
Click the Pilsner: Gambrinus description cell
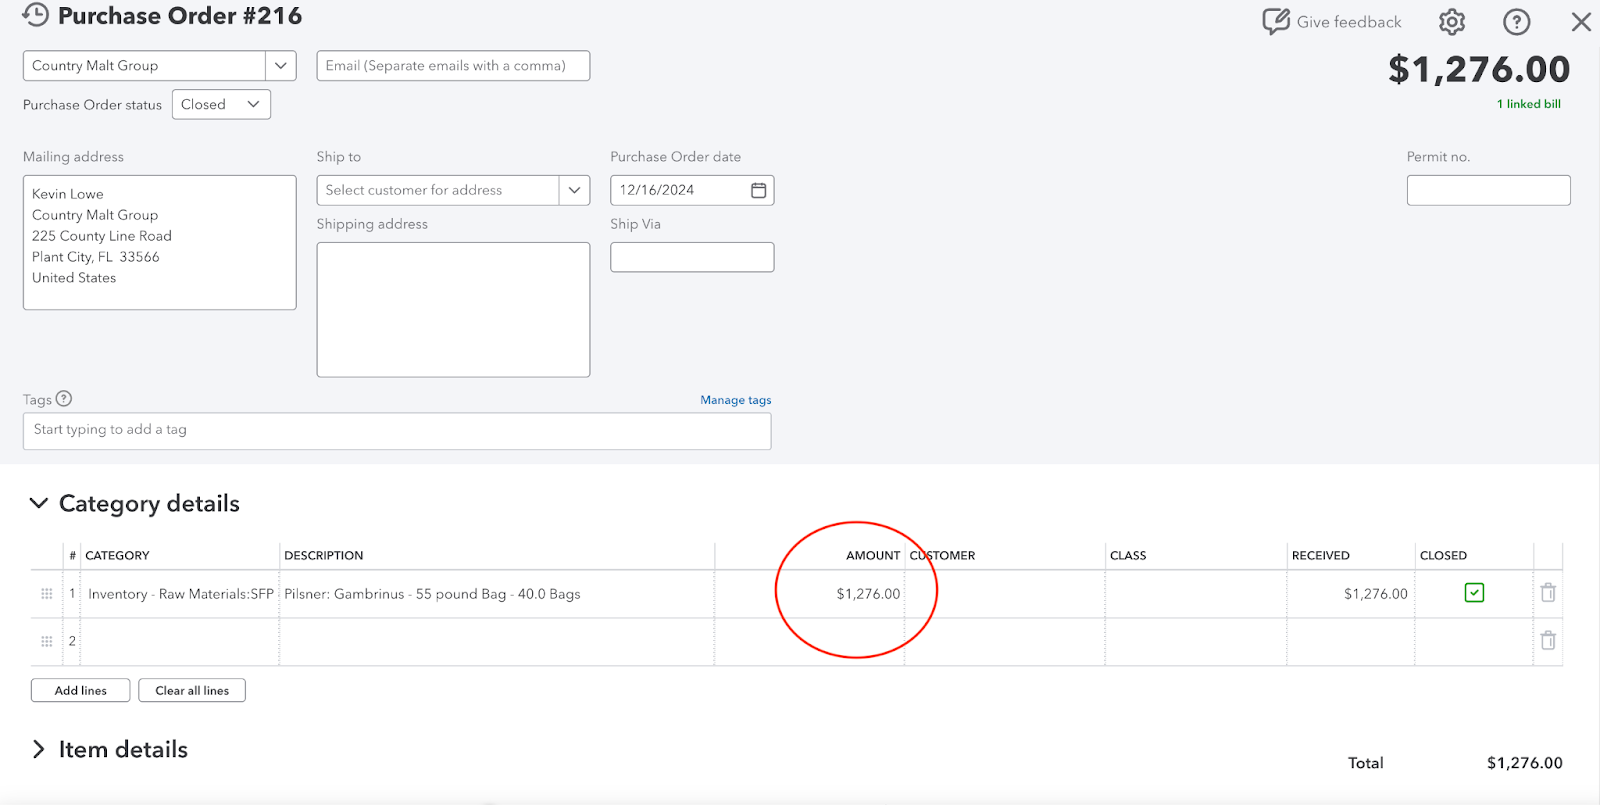497,594
